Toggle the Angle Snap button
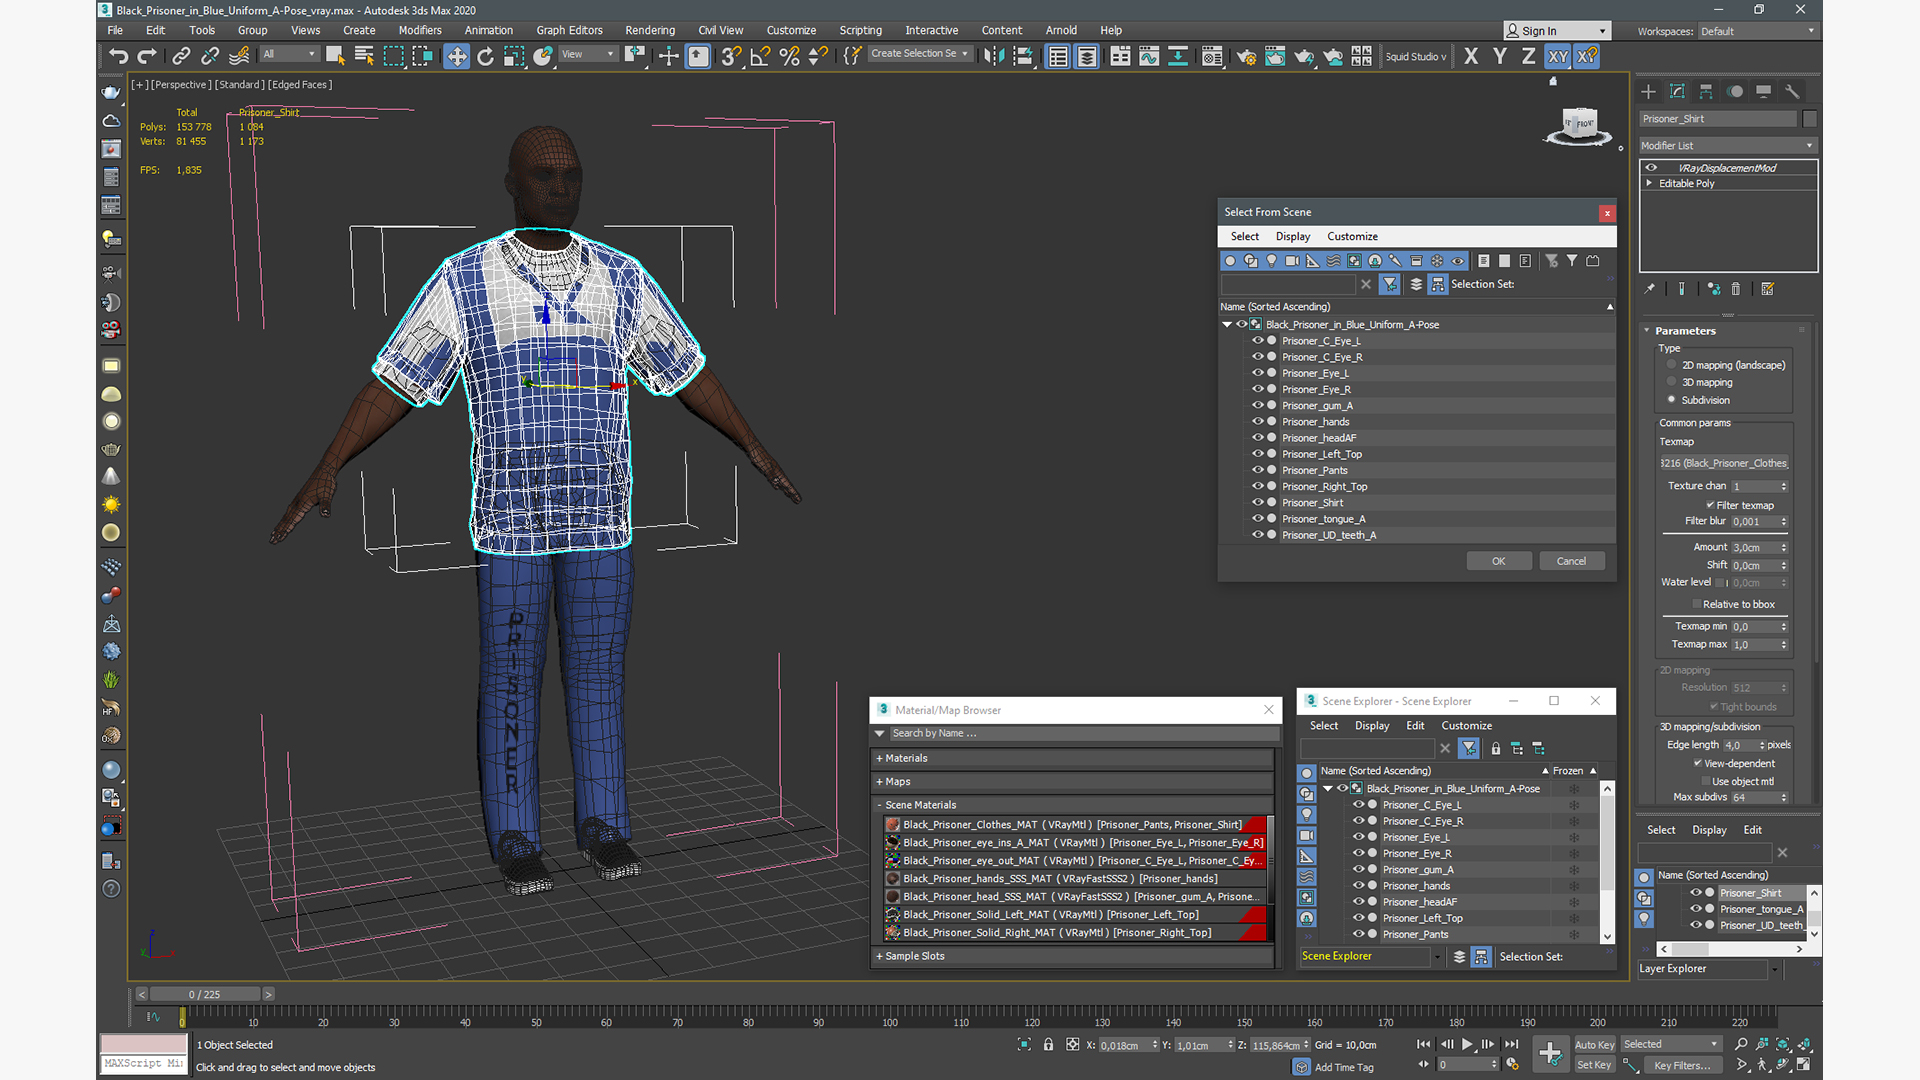This screenshot has height=1080, width=1920. pyautogui.click(x=760, y=56)
